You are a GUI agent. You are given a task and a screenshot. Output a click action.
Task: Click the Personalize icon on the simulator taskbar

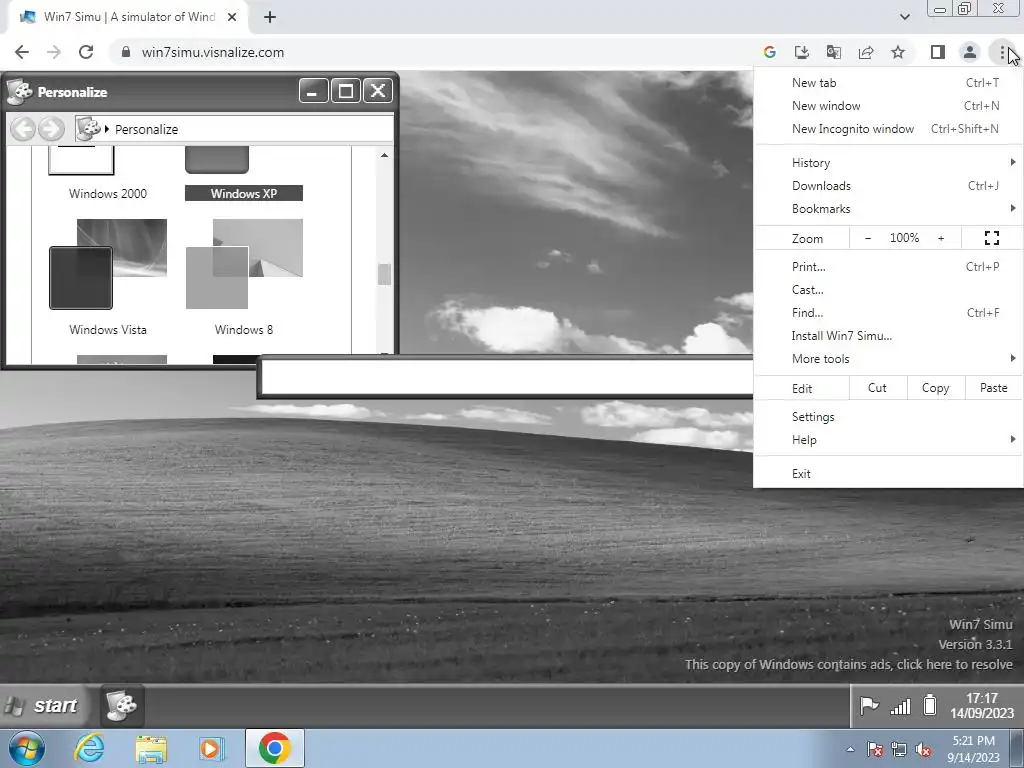tap(122, 705)
